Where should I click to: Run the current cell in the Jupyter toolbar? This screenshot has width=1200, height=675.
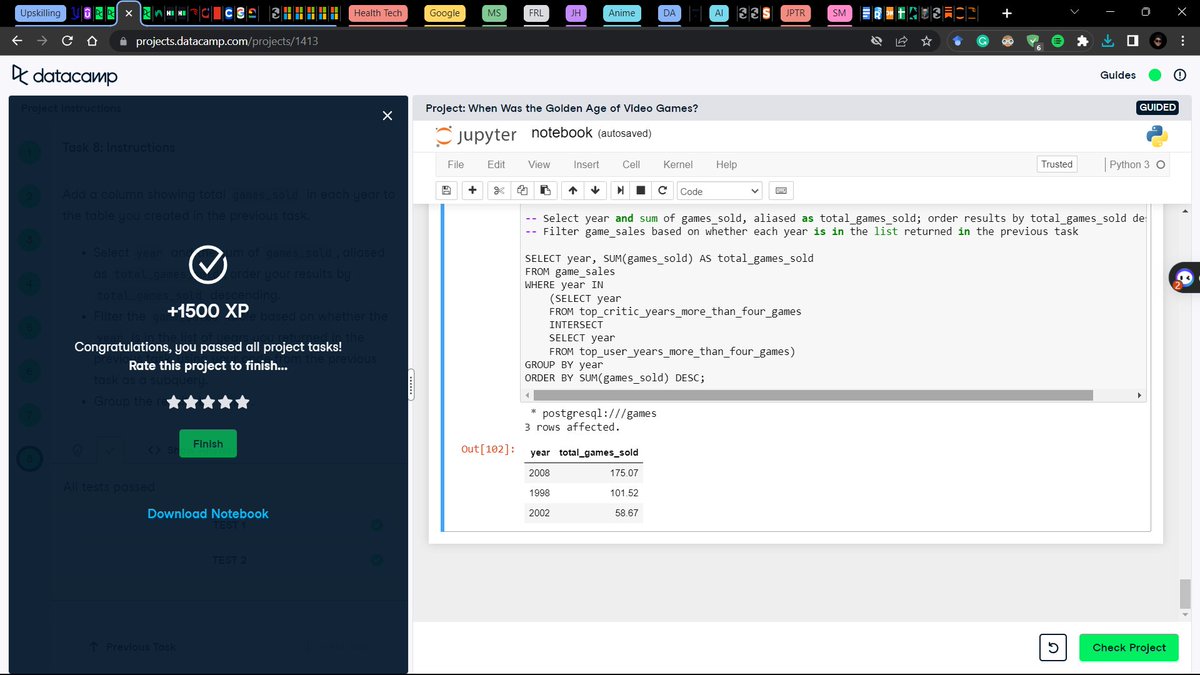tap(621, 190)
